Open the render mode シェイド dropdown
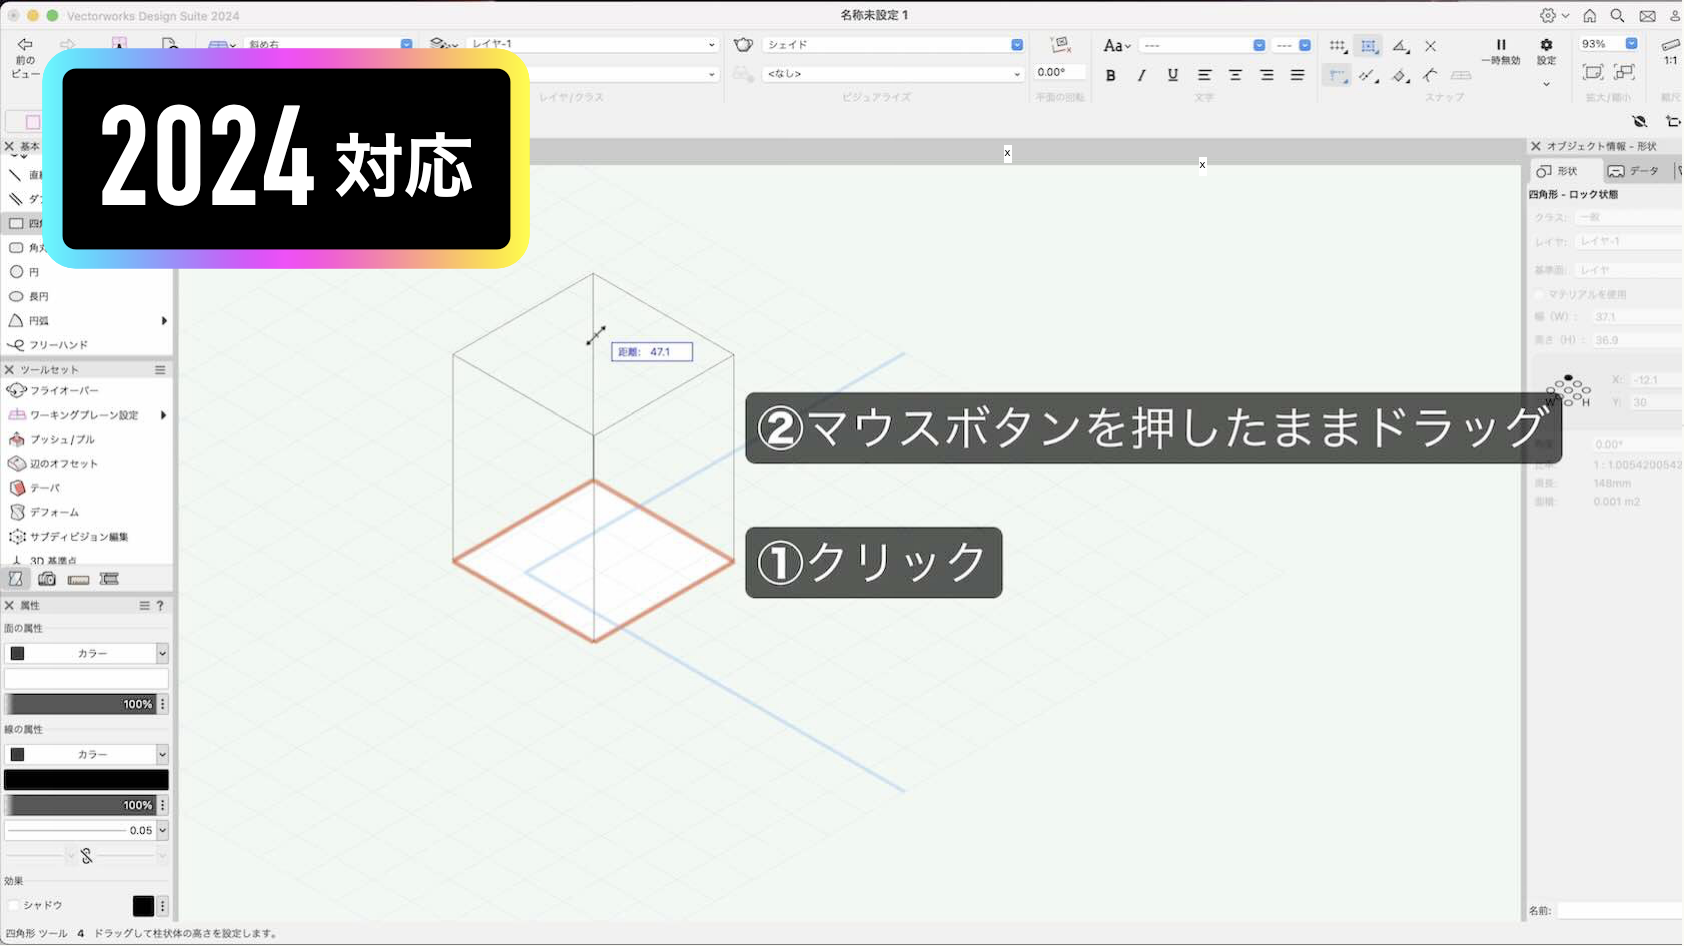The width and height of the screenshot is (1684, 946). [x=894, y=45]
